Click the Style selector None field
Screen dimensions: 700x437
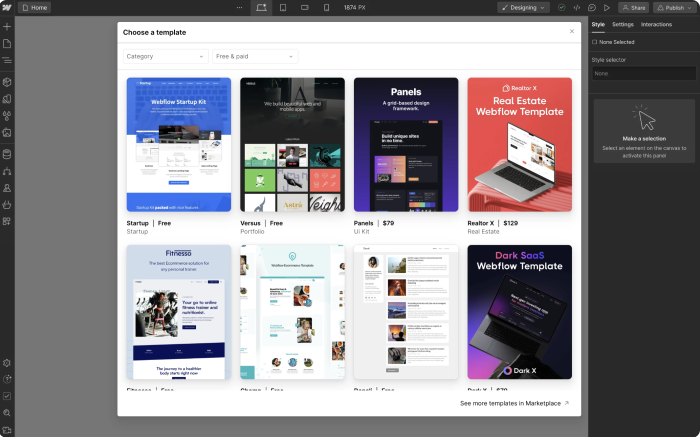tap(644, 73)
